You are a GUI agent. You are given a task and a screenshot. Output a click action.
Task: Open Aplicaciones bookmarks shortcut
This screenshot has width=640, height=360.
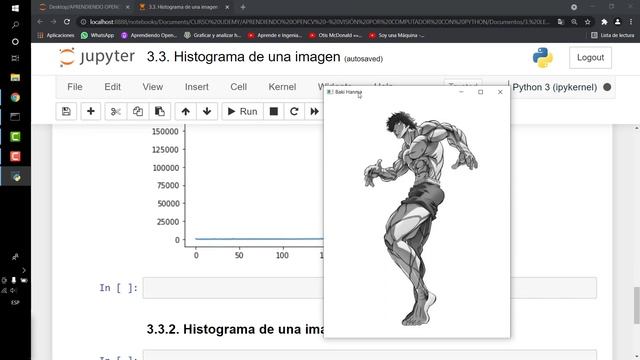56,36
